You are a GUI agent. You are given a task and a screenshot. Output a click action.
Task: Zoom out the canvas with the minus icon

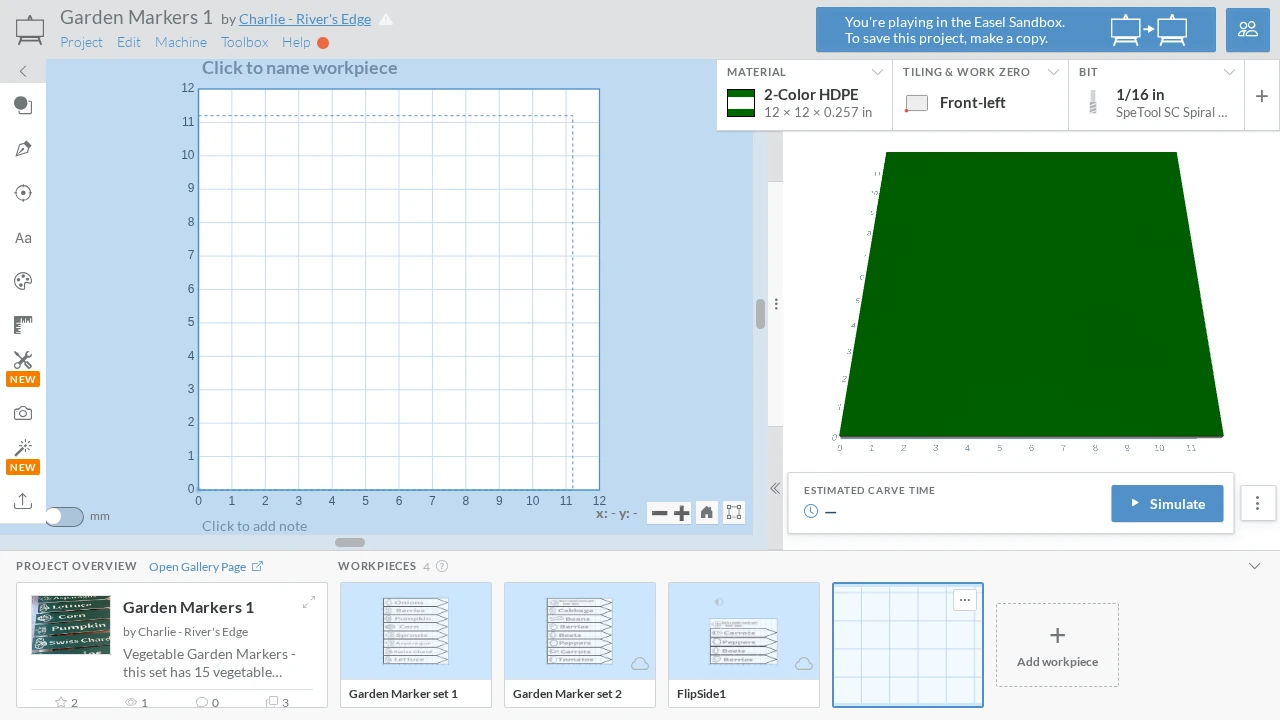tap(659, 513)
